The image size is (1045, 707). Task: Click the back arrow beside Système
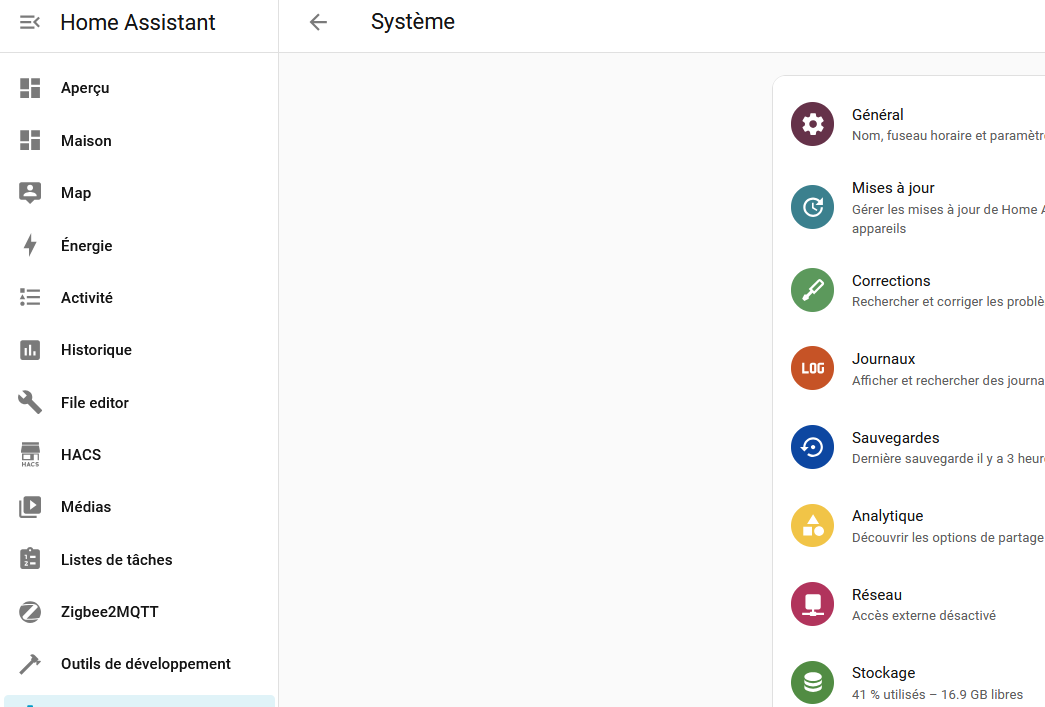point(318,22)
